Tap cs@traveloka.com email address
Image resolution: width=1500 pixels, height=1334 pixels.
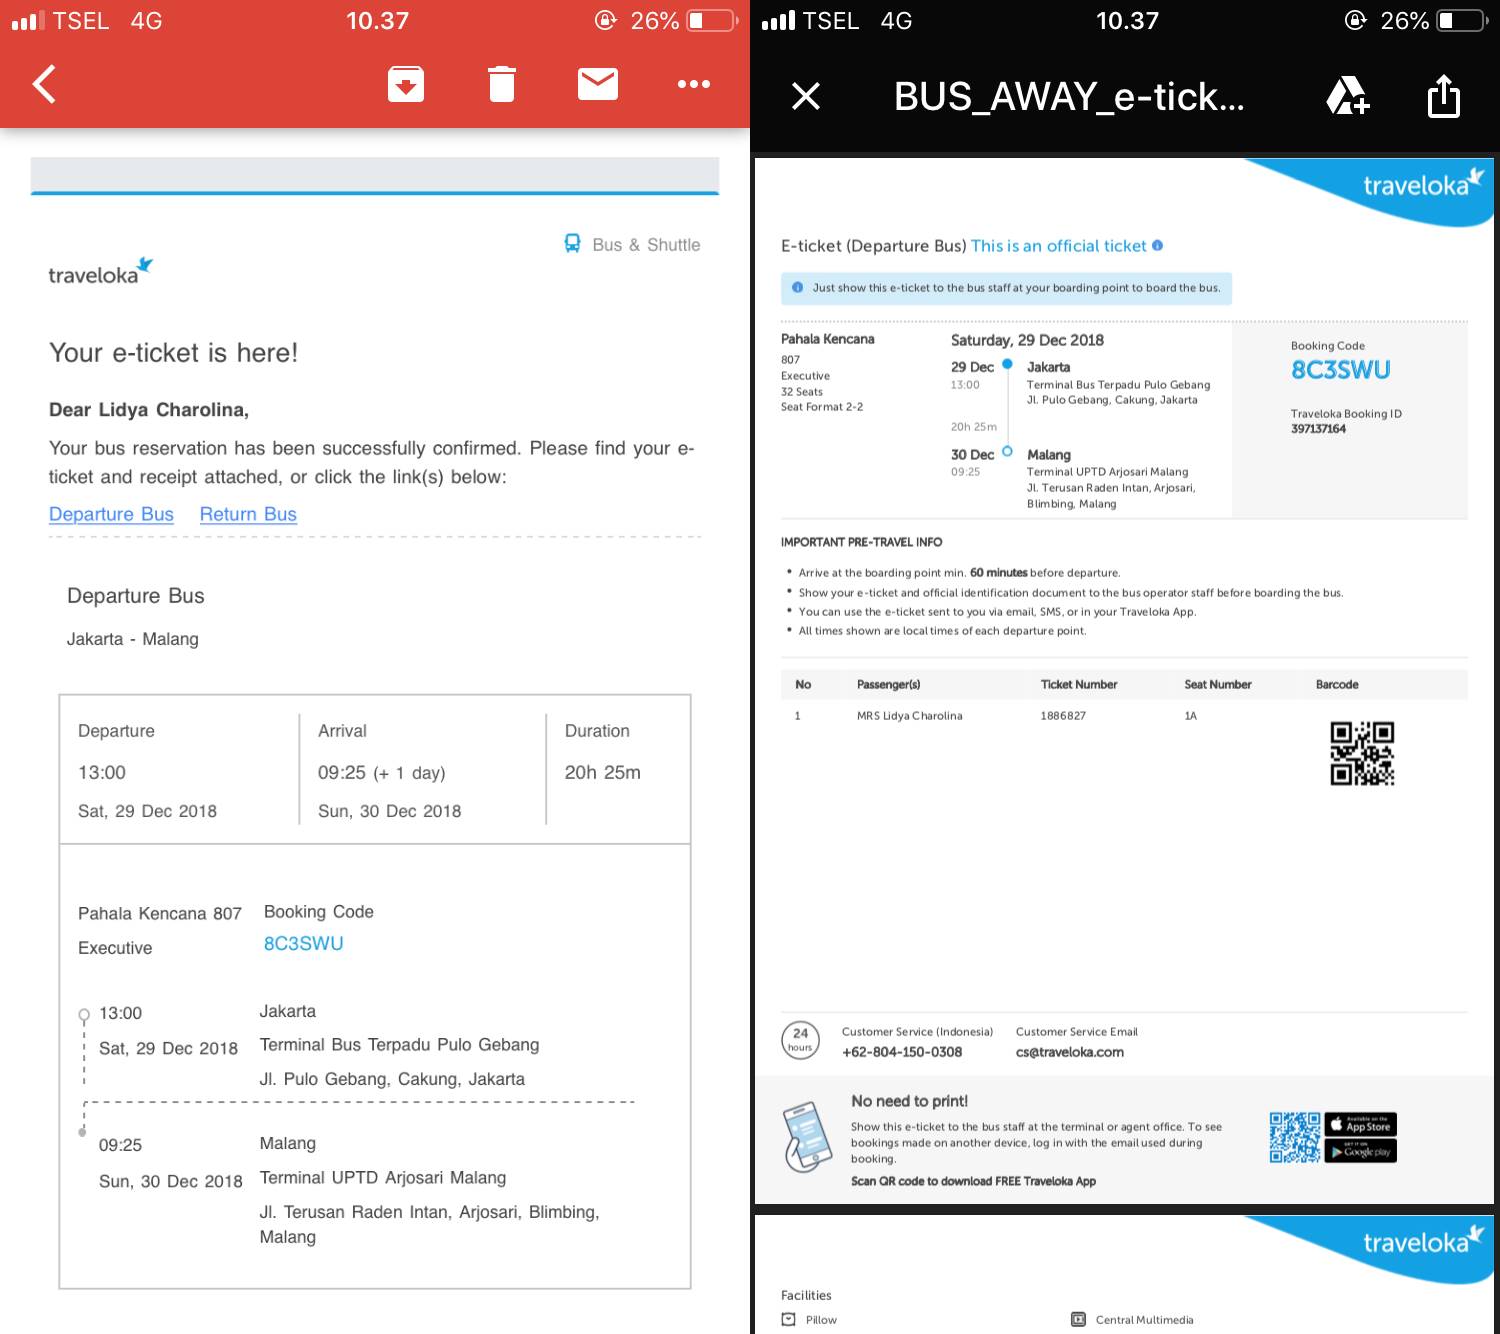click(x=1070, y=1052)
